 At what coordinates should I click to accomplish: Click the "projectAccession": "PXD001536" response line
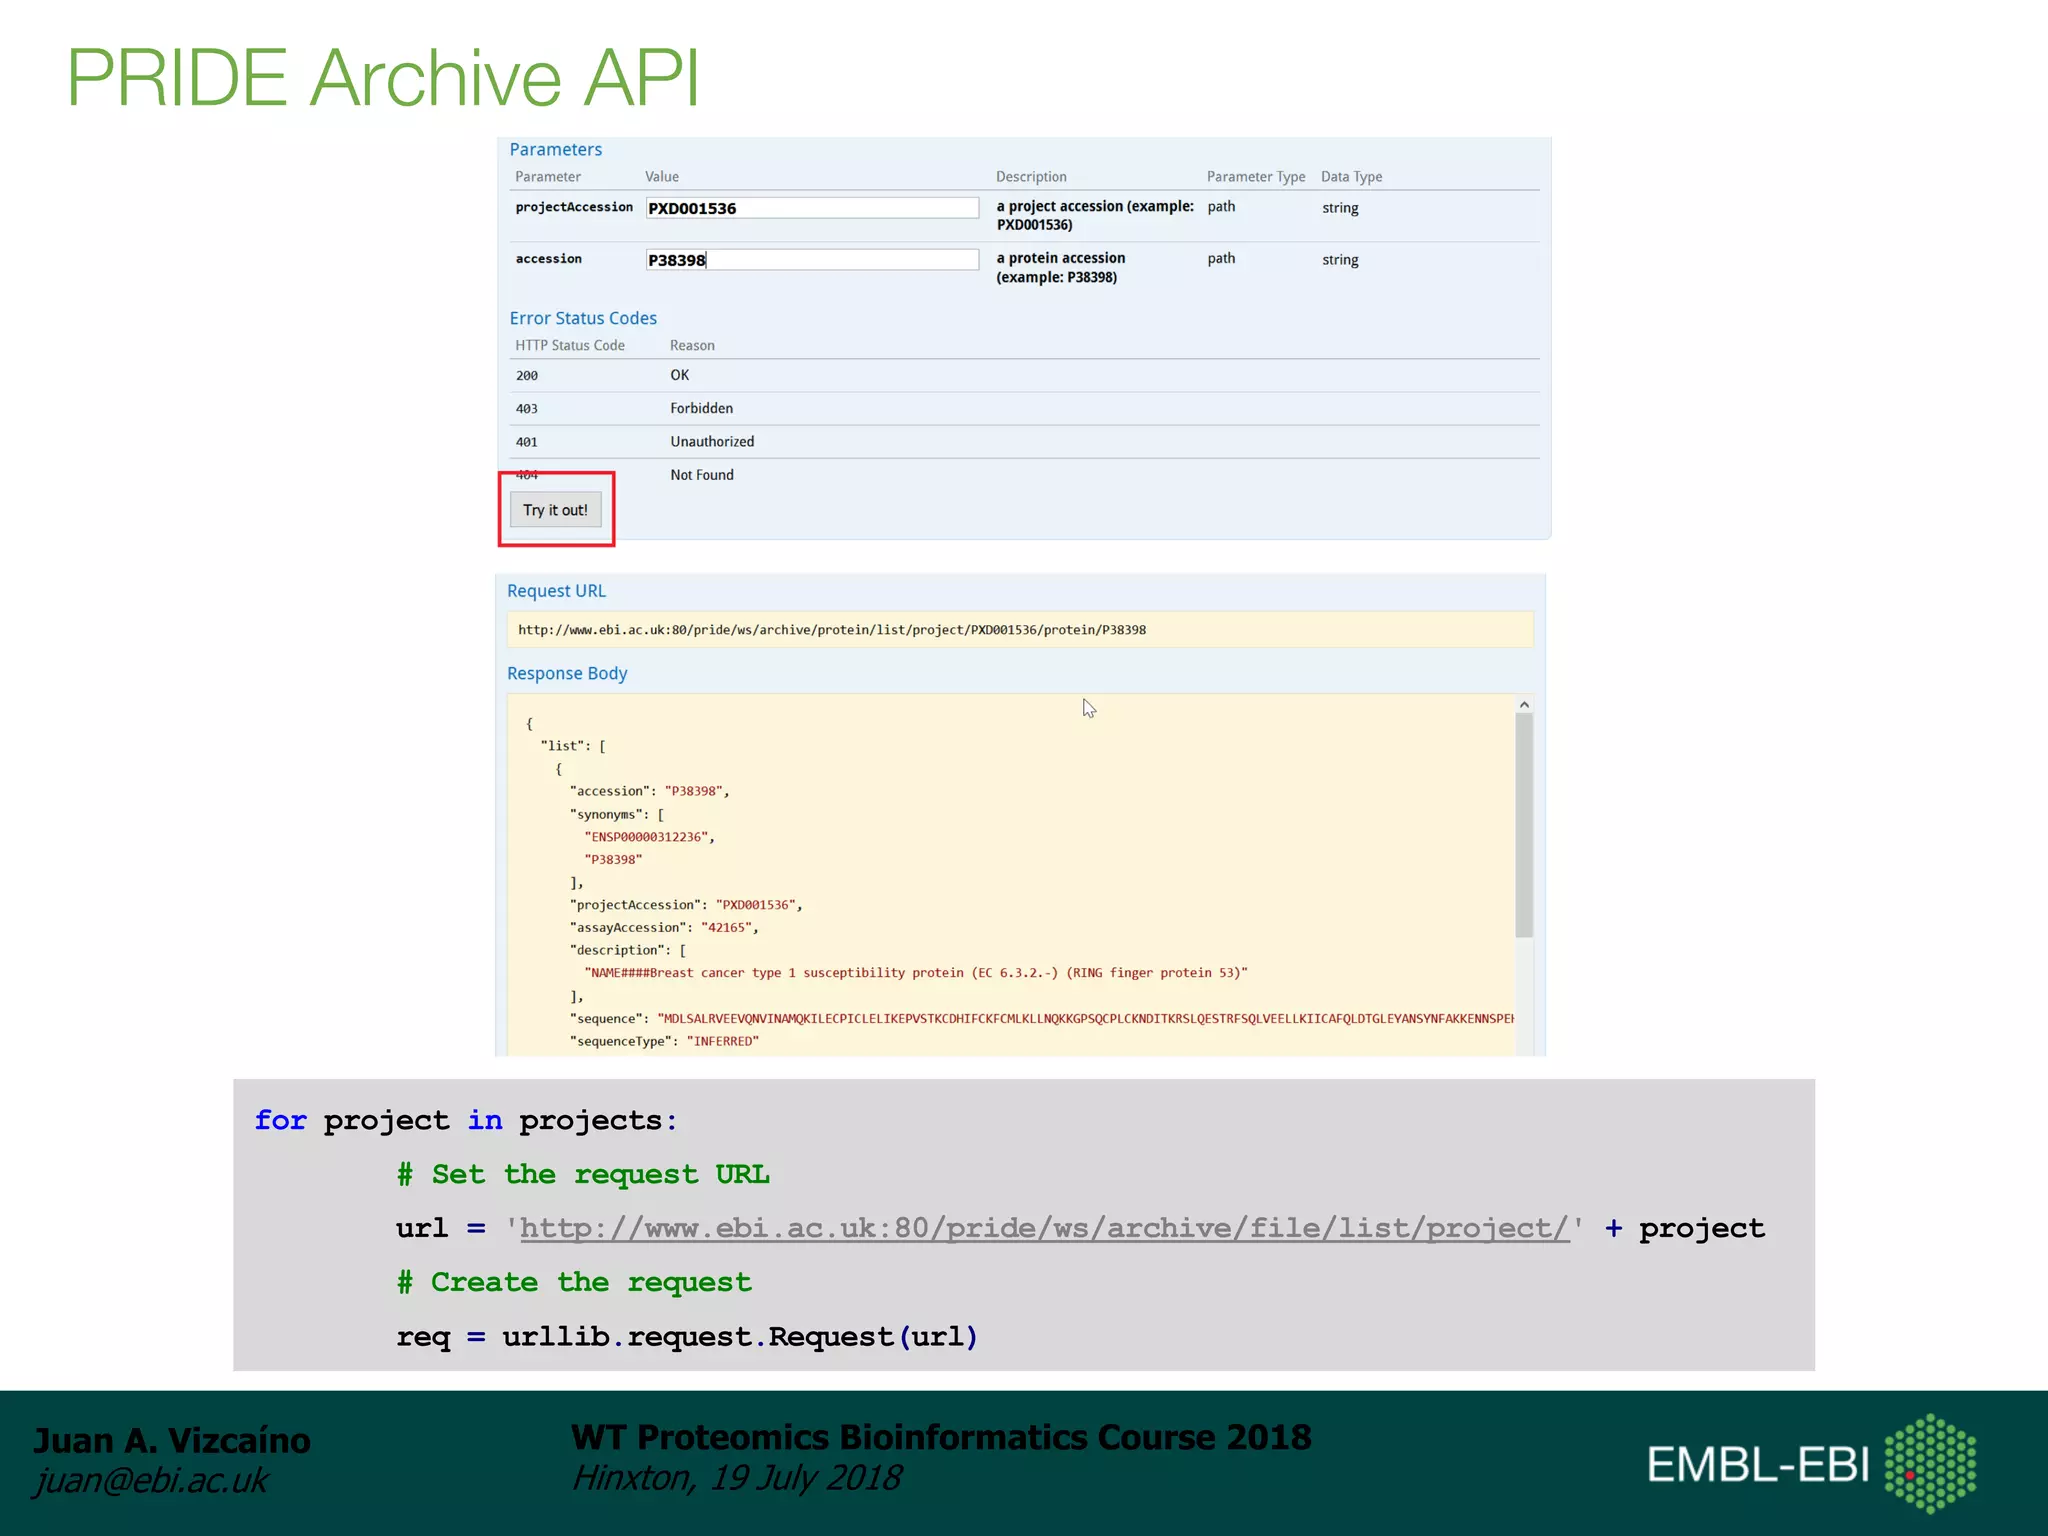(x=686, y=905)
